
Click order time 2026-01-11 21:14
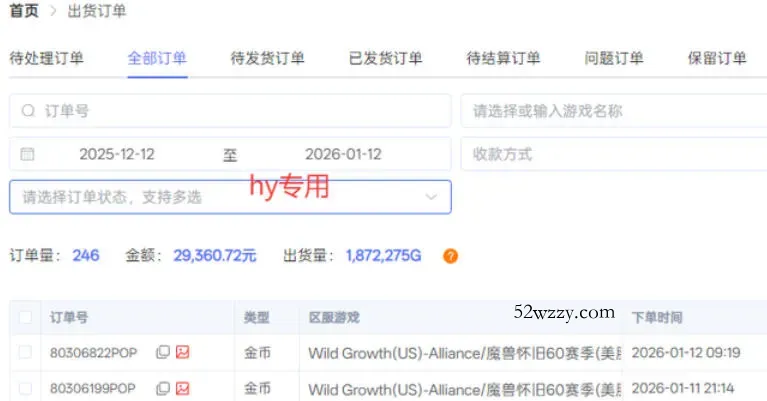click(x=683, y=388)
